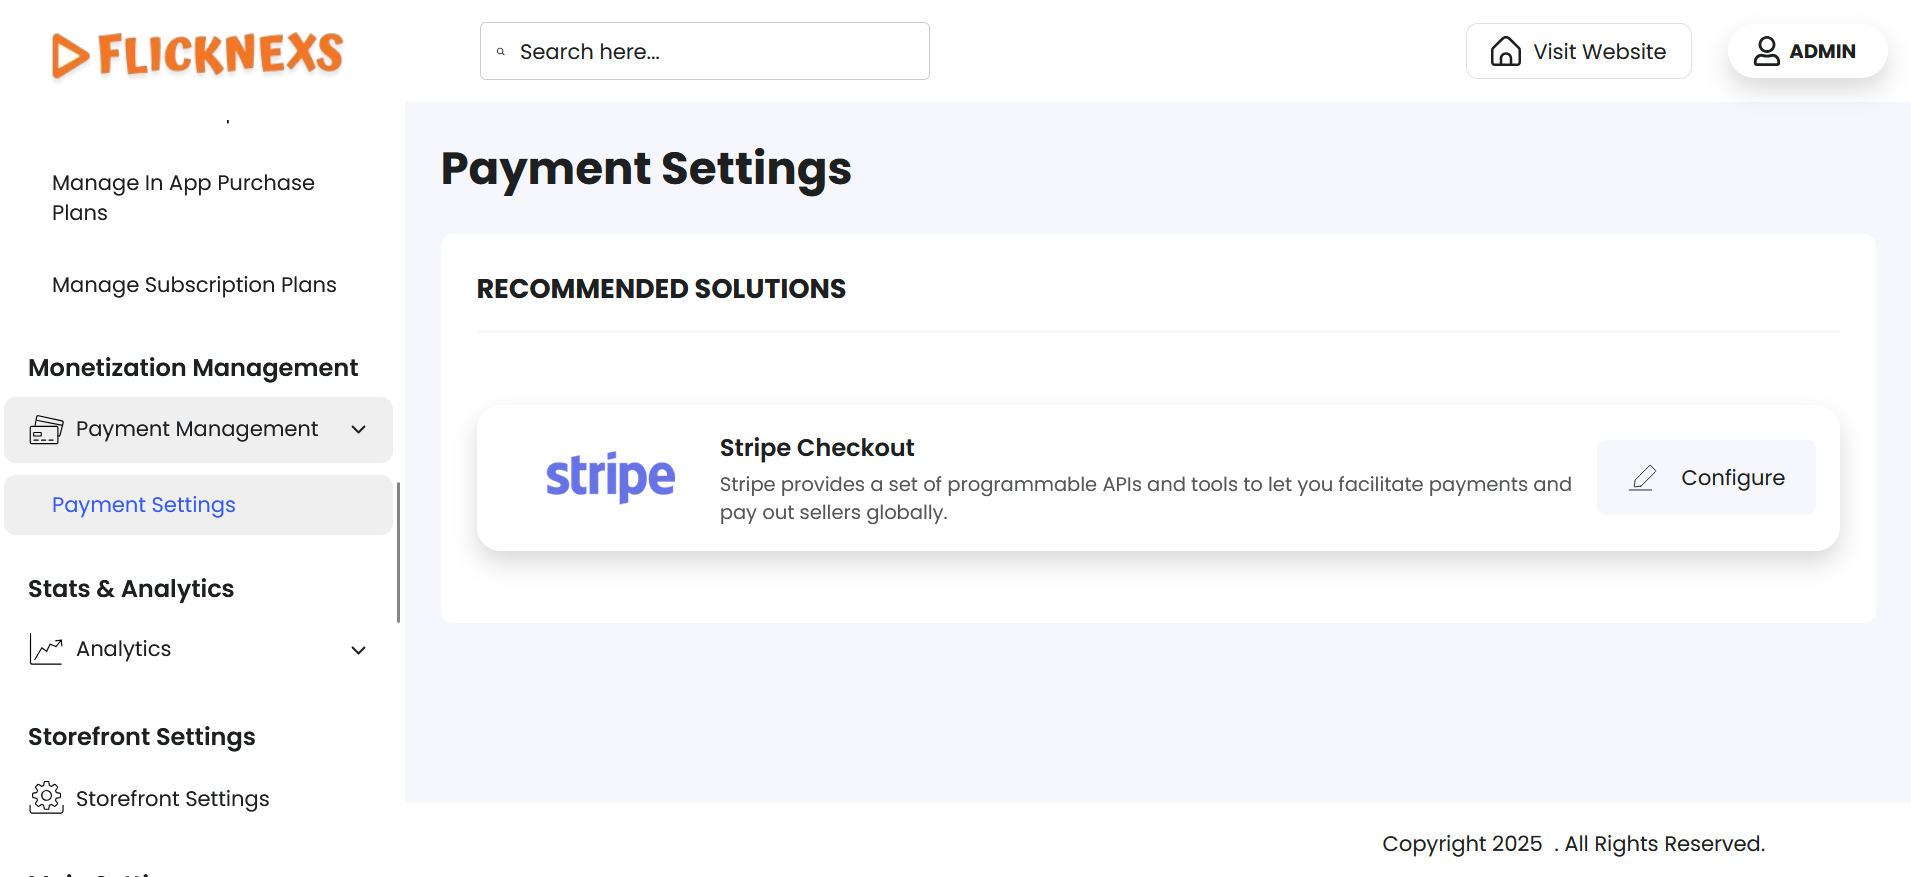Click the Stripe logo
The width and height of the screenshot is (1911, 877).
610,477
